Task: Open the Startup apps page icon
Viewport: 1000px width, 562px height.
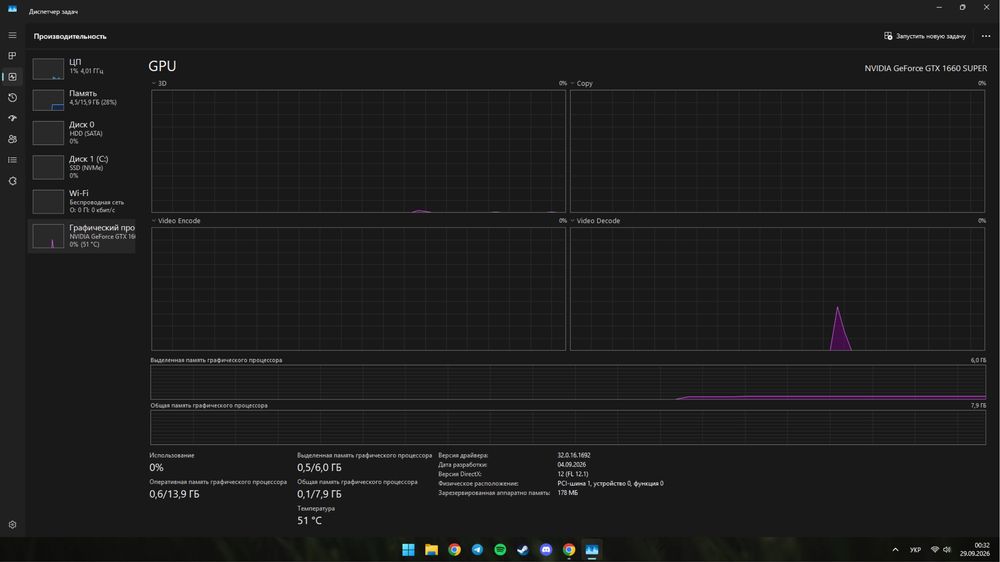Action: [12, 119]
